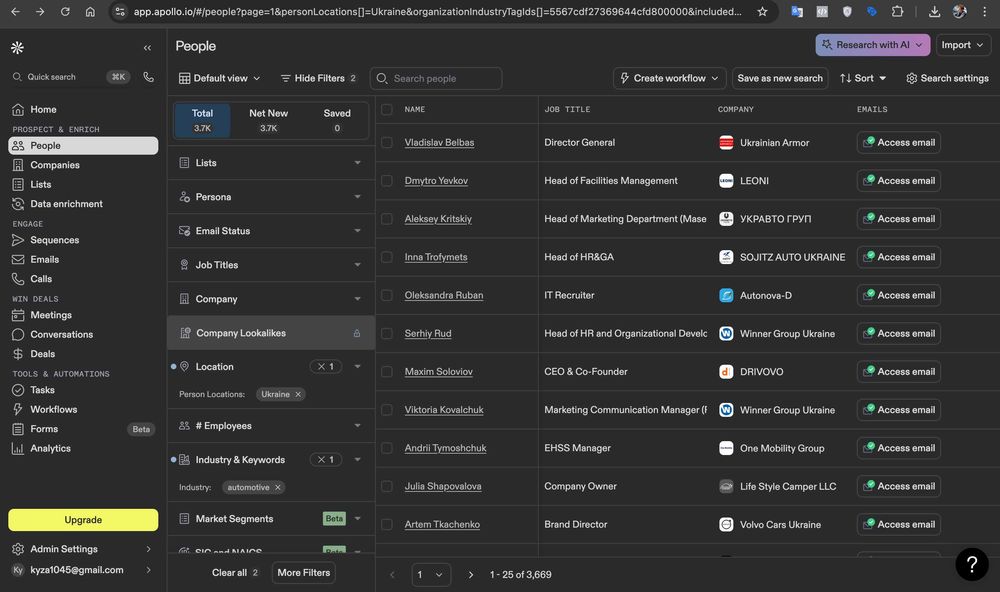This screenshot has width=1000, height=592.
Task: Click Access email for Ukrainian Armor row
Action: [x=899, y=142]
